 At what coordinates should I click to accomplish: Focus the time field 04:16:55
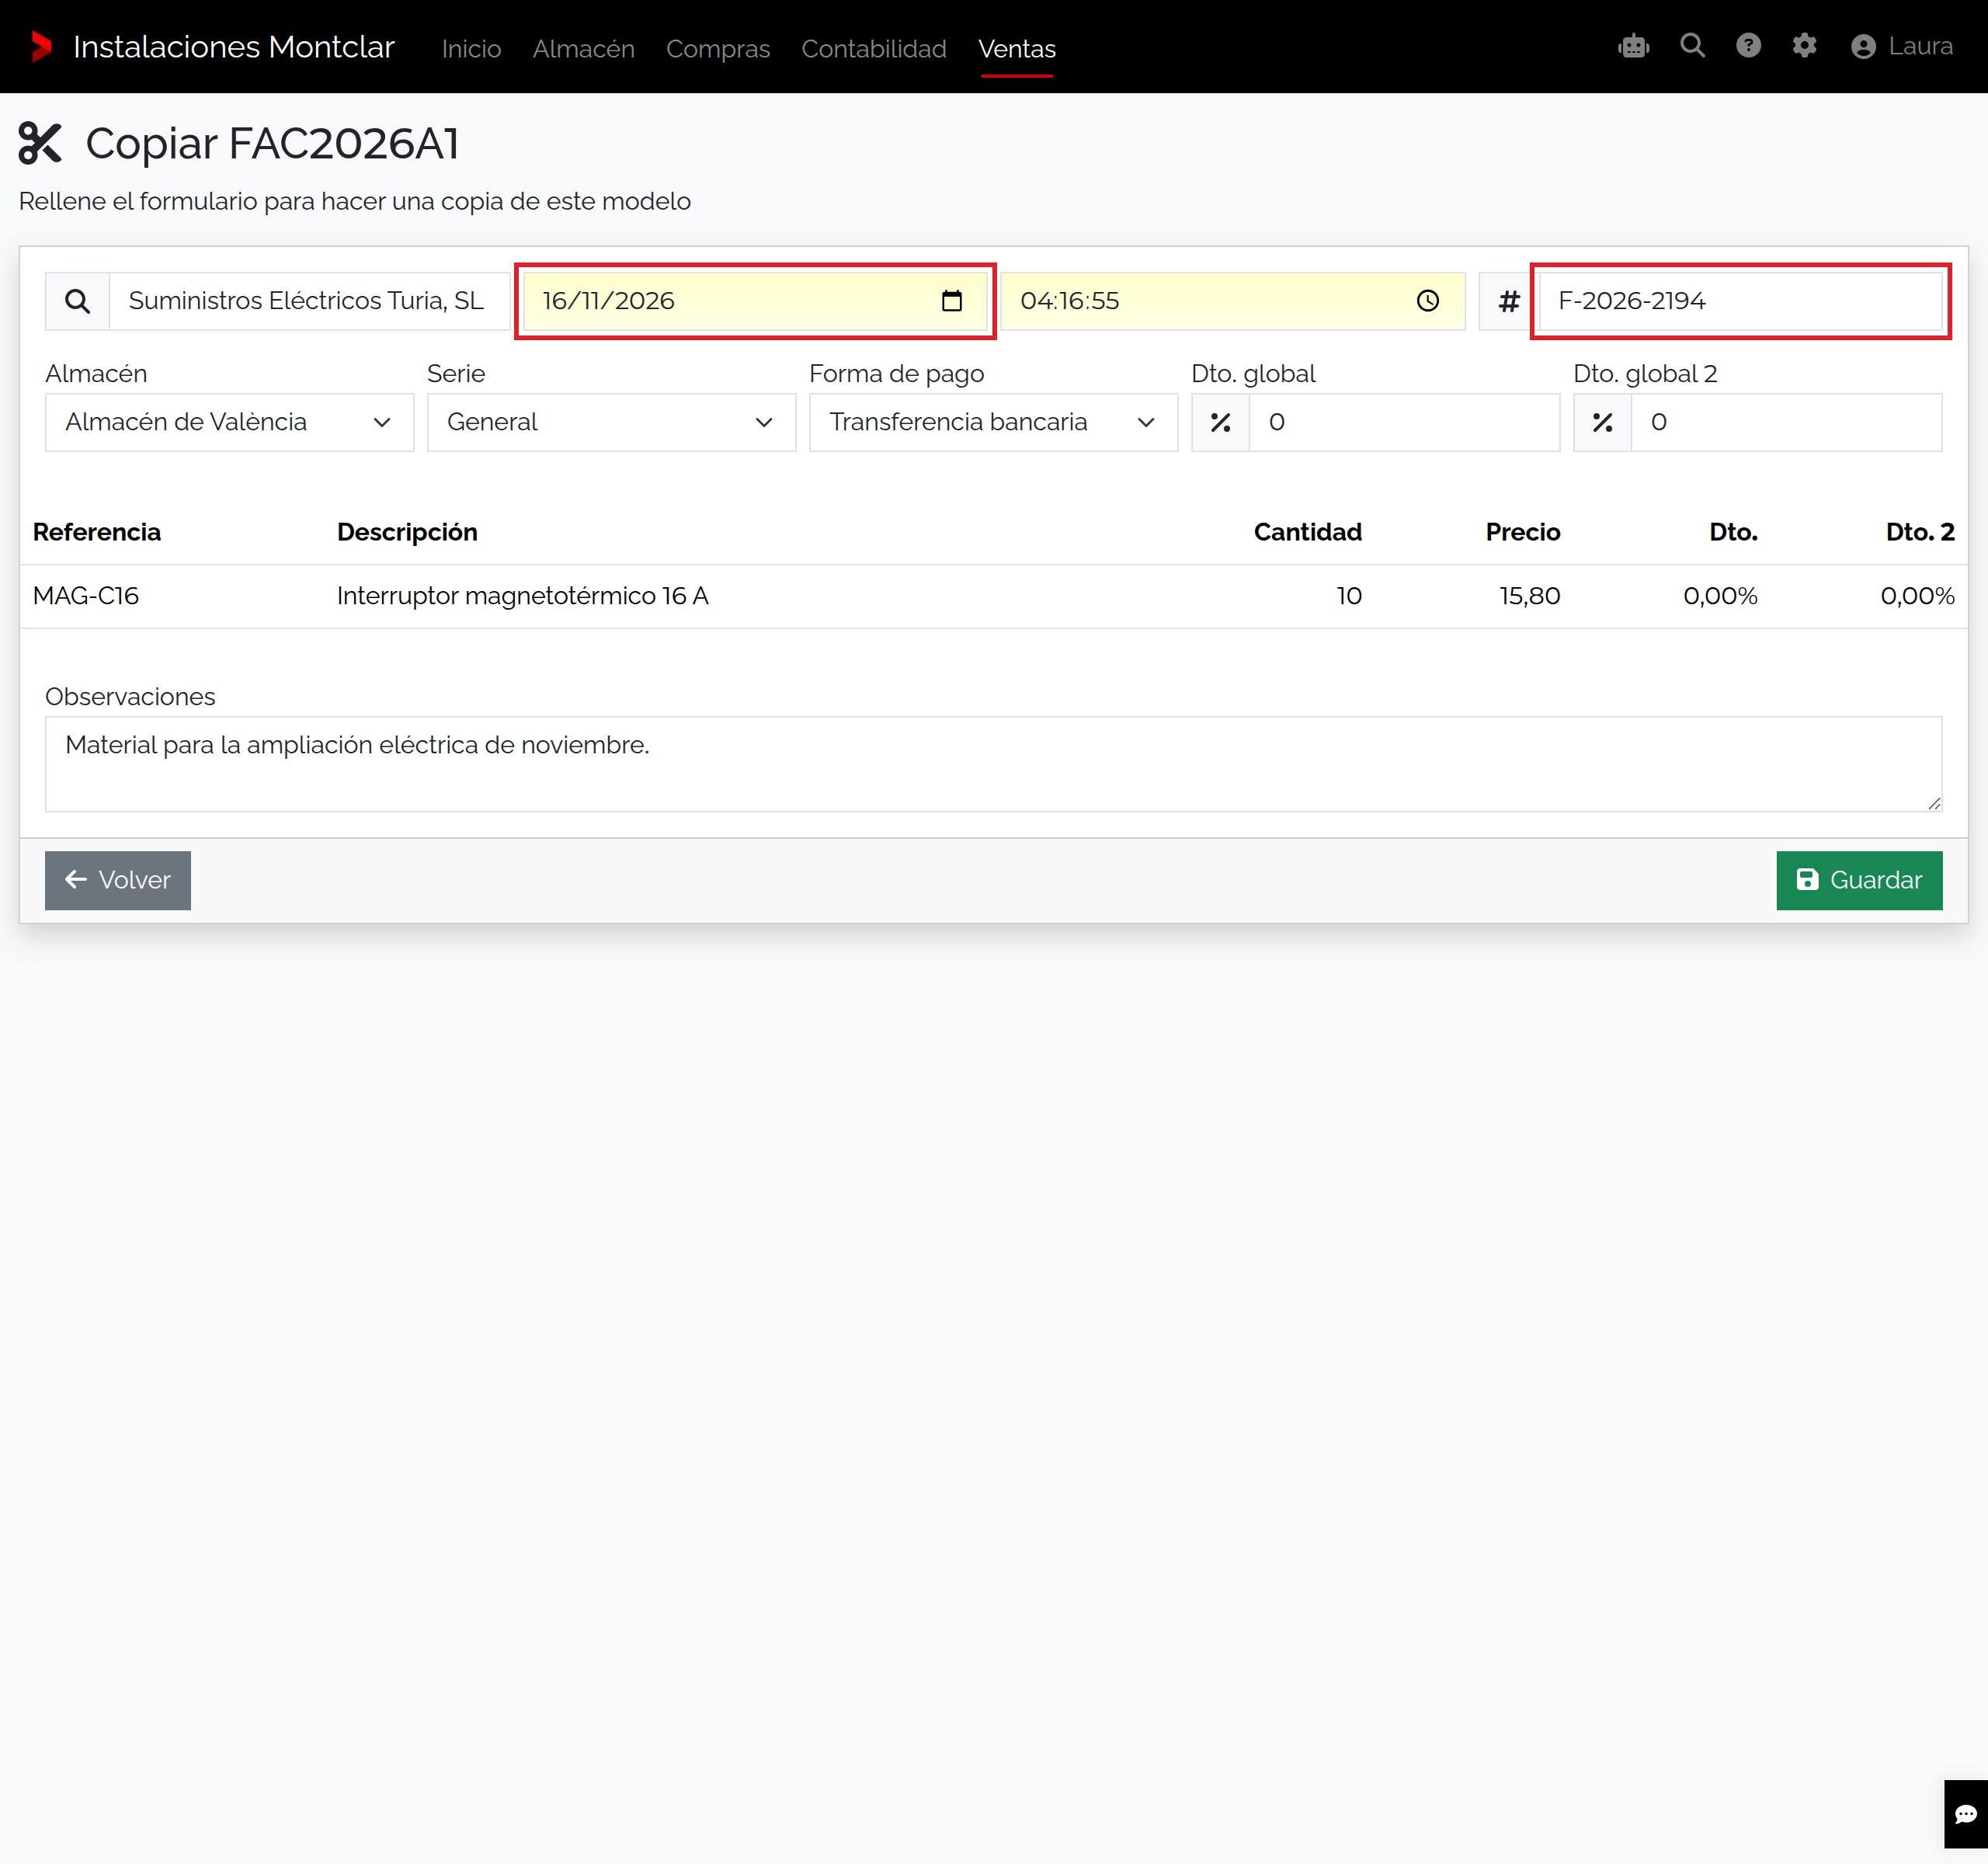(x=1233, y=301)
